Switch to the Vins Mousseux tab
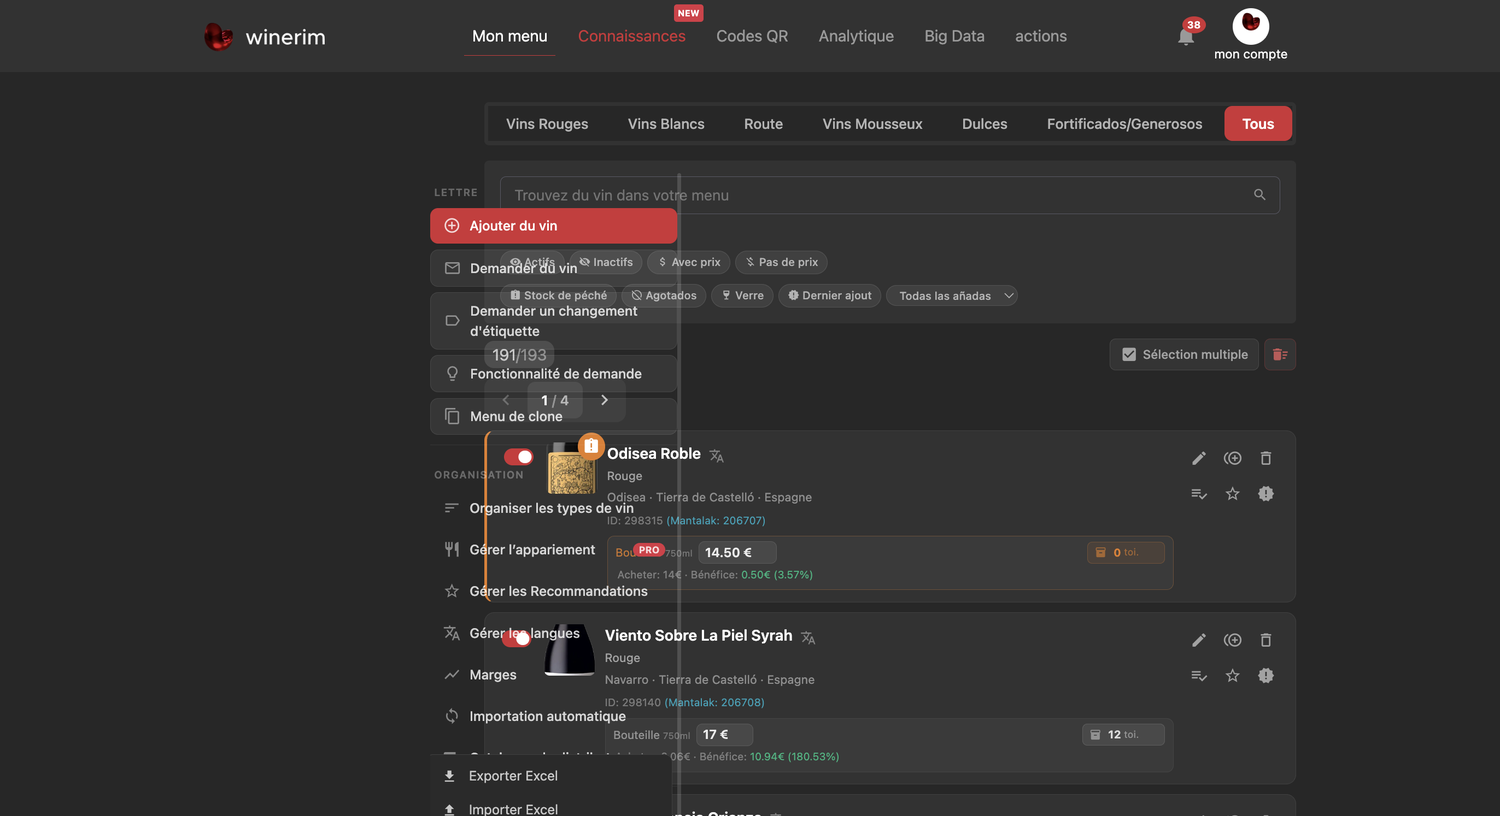Screen dimensions: 1500x816 tap(872, 124)
